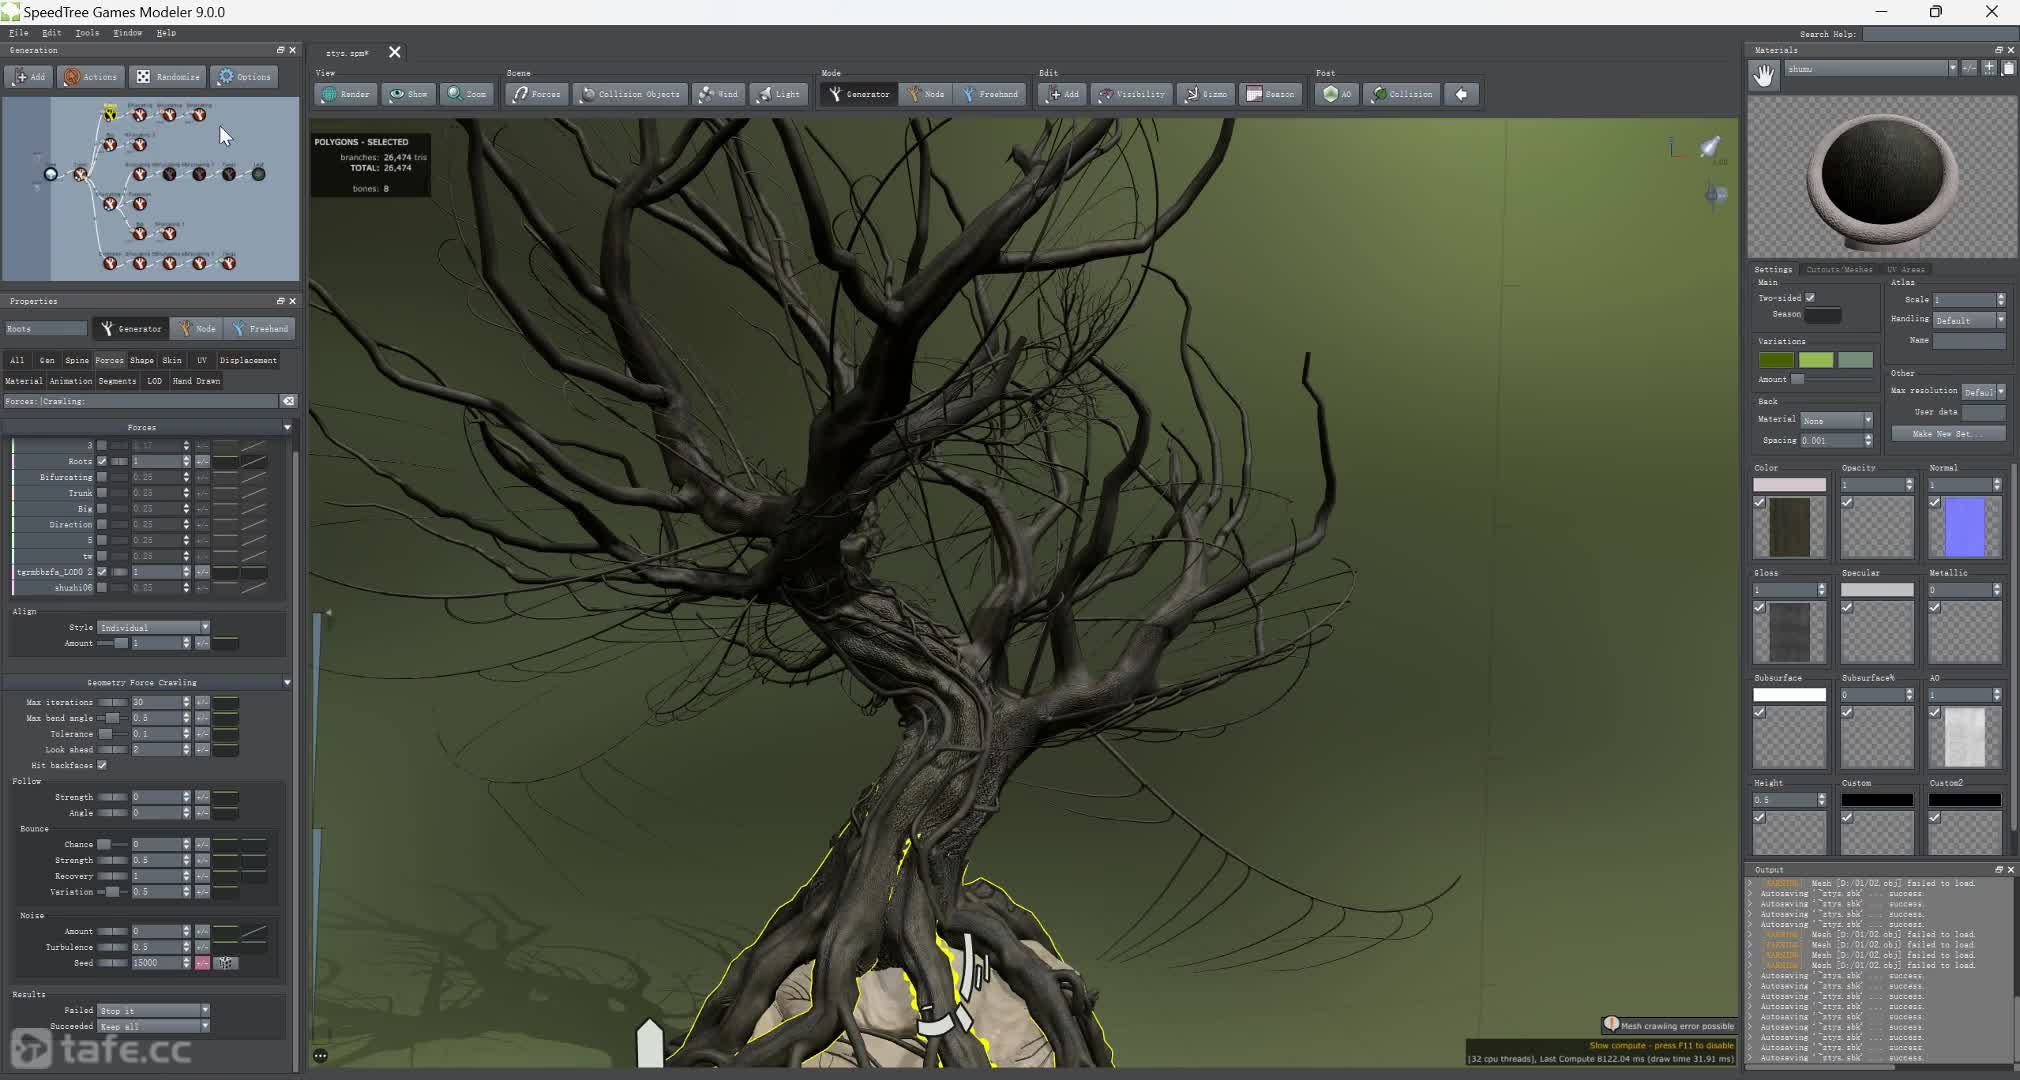Click the arrow button after Collision
This screenshot has width=2020, height=1080.
[1462, 94]
